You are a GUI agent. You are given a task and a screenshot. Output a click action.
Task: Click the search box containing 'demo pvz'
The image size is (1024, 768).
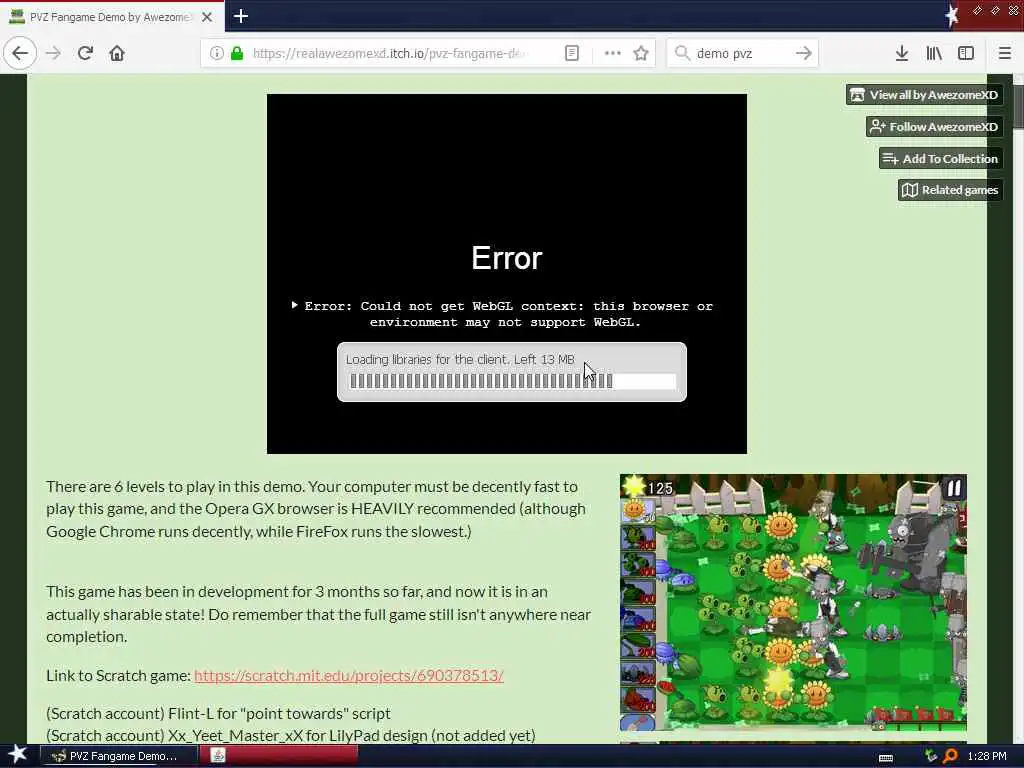[741, 53]
